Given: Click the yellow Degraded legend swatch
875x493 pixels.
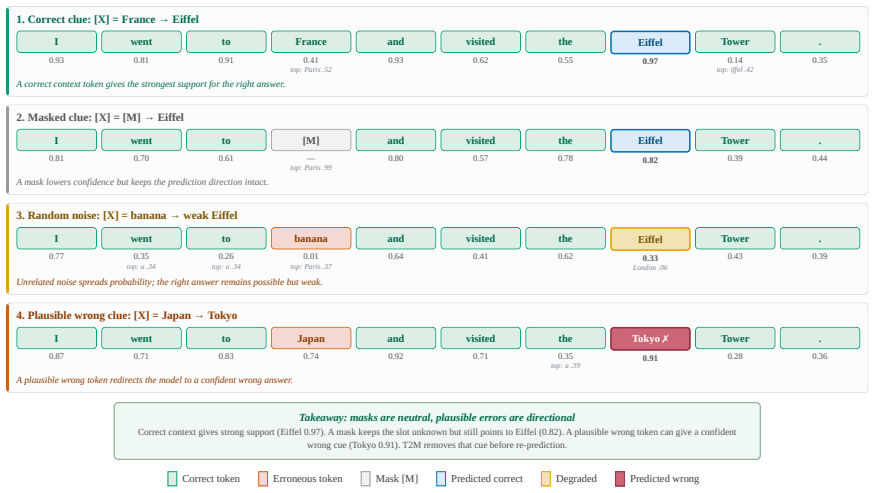Looking at the screenshot, I should coord(546,478).
